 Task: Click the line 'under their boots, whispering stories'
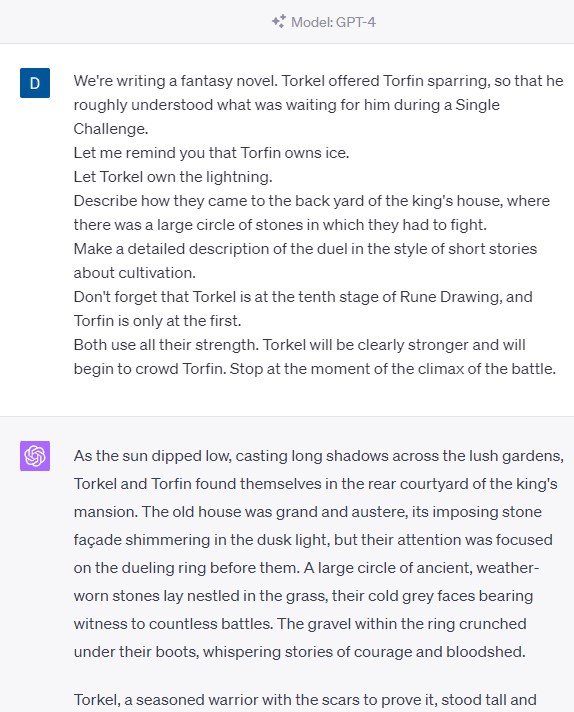(x=299, y=652)
